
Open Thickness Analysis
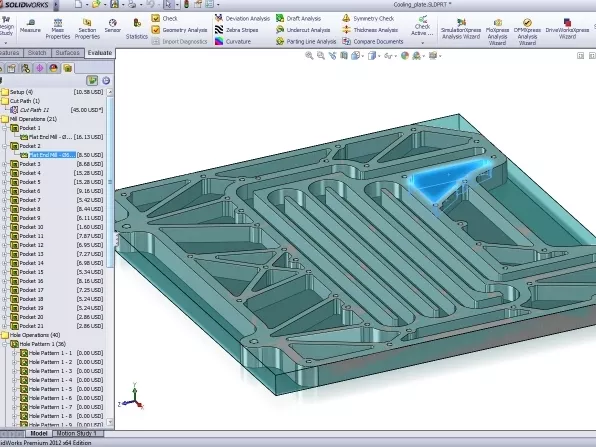(x=370, y=30)
